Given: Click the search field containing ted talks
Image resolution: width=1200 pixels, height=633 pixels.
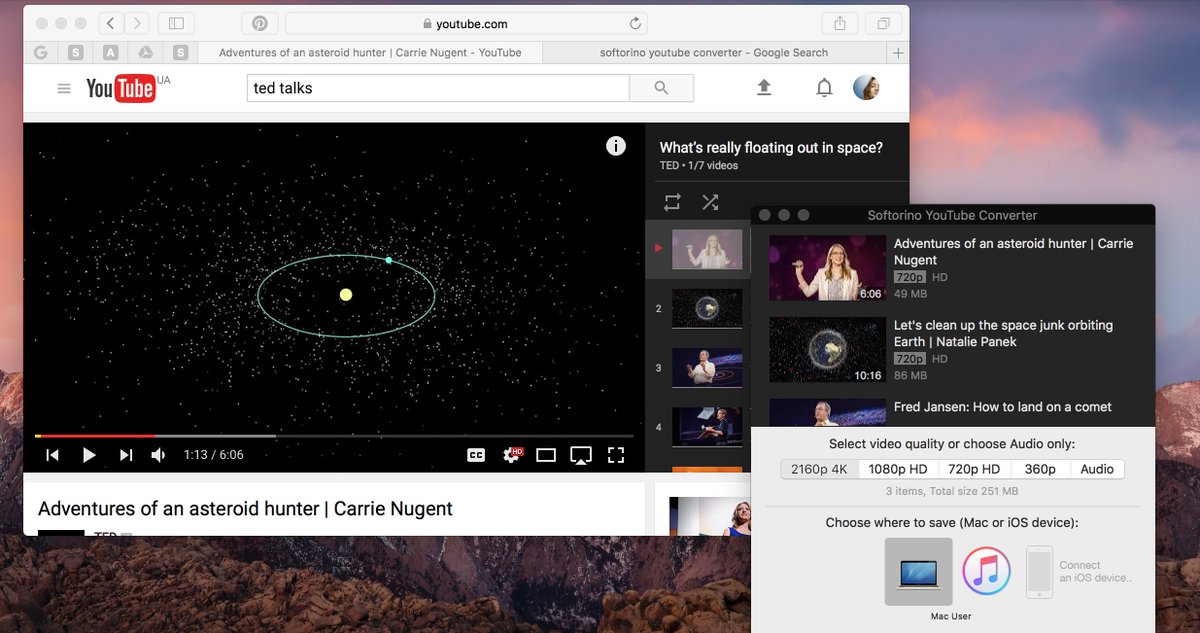Looking at the screenshot, I should tap(438, 88).
